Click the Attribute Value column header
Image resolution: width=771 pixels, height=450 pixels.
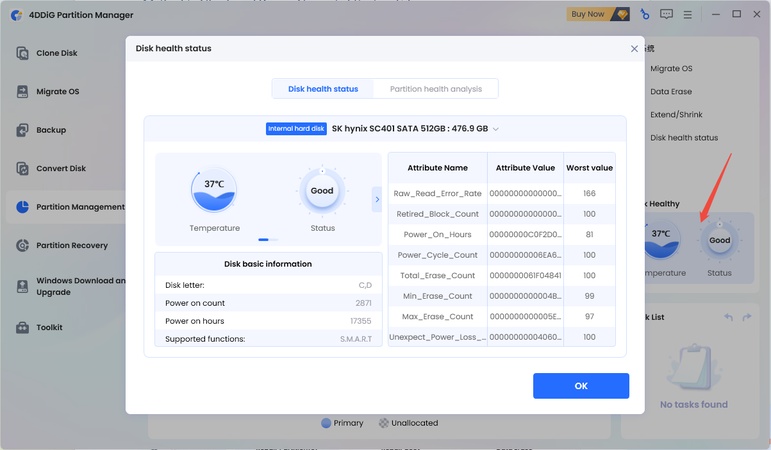click(x=525, y=168)
